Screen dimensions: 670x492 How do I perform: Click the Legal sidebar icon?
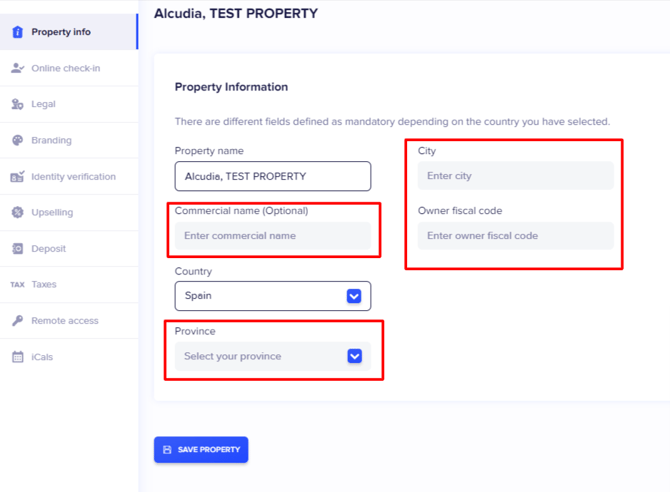(17, 104)
